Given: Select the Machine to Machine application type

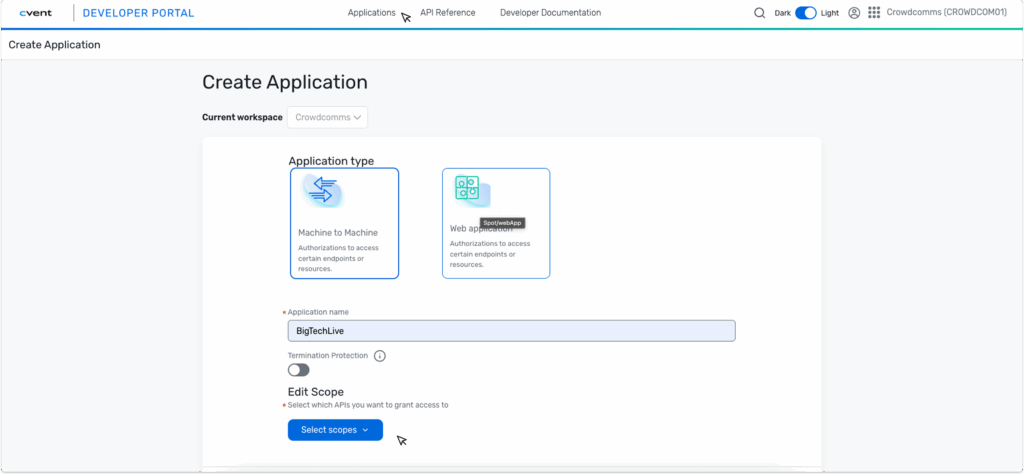Looking at the screenshot, I should point(344,222).
